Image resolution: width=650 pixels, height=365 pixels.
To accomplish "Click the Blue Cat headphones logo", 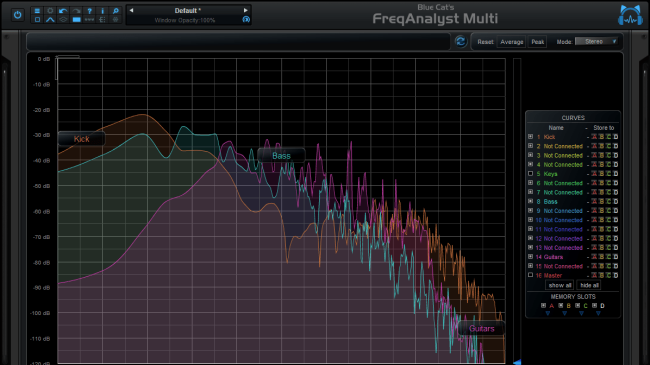I will coord(630,15).
